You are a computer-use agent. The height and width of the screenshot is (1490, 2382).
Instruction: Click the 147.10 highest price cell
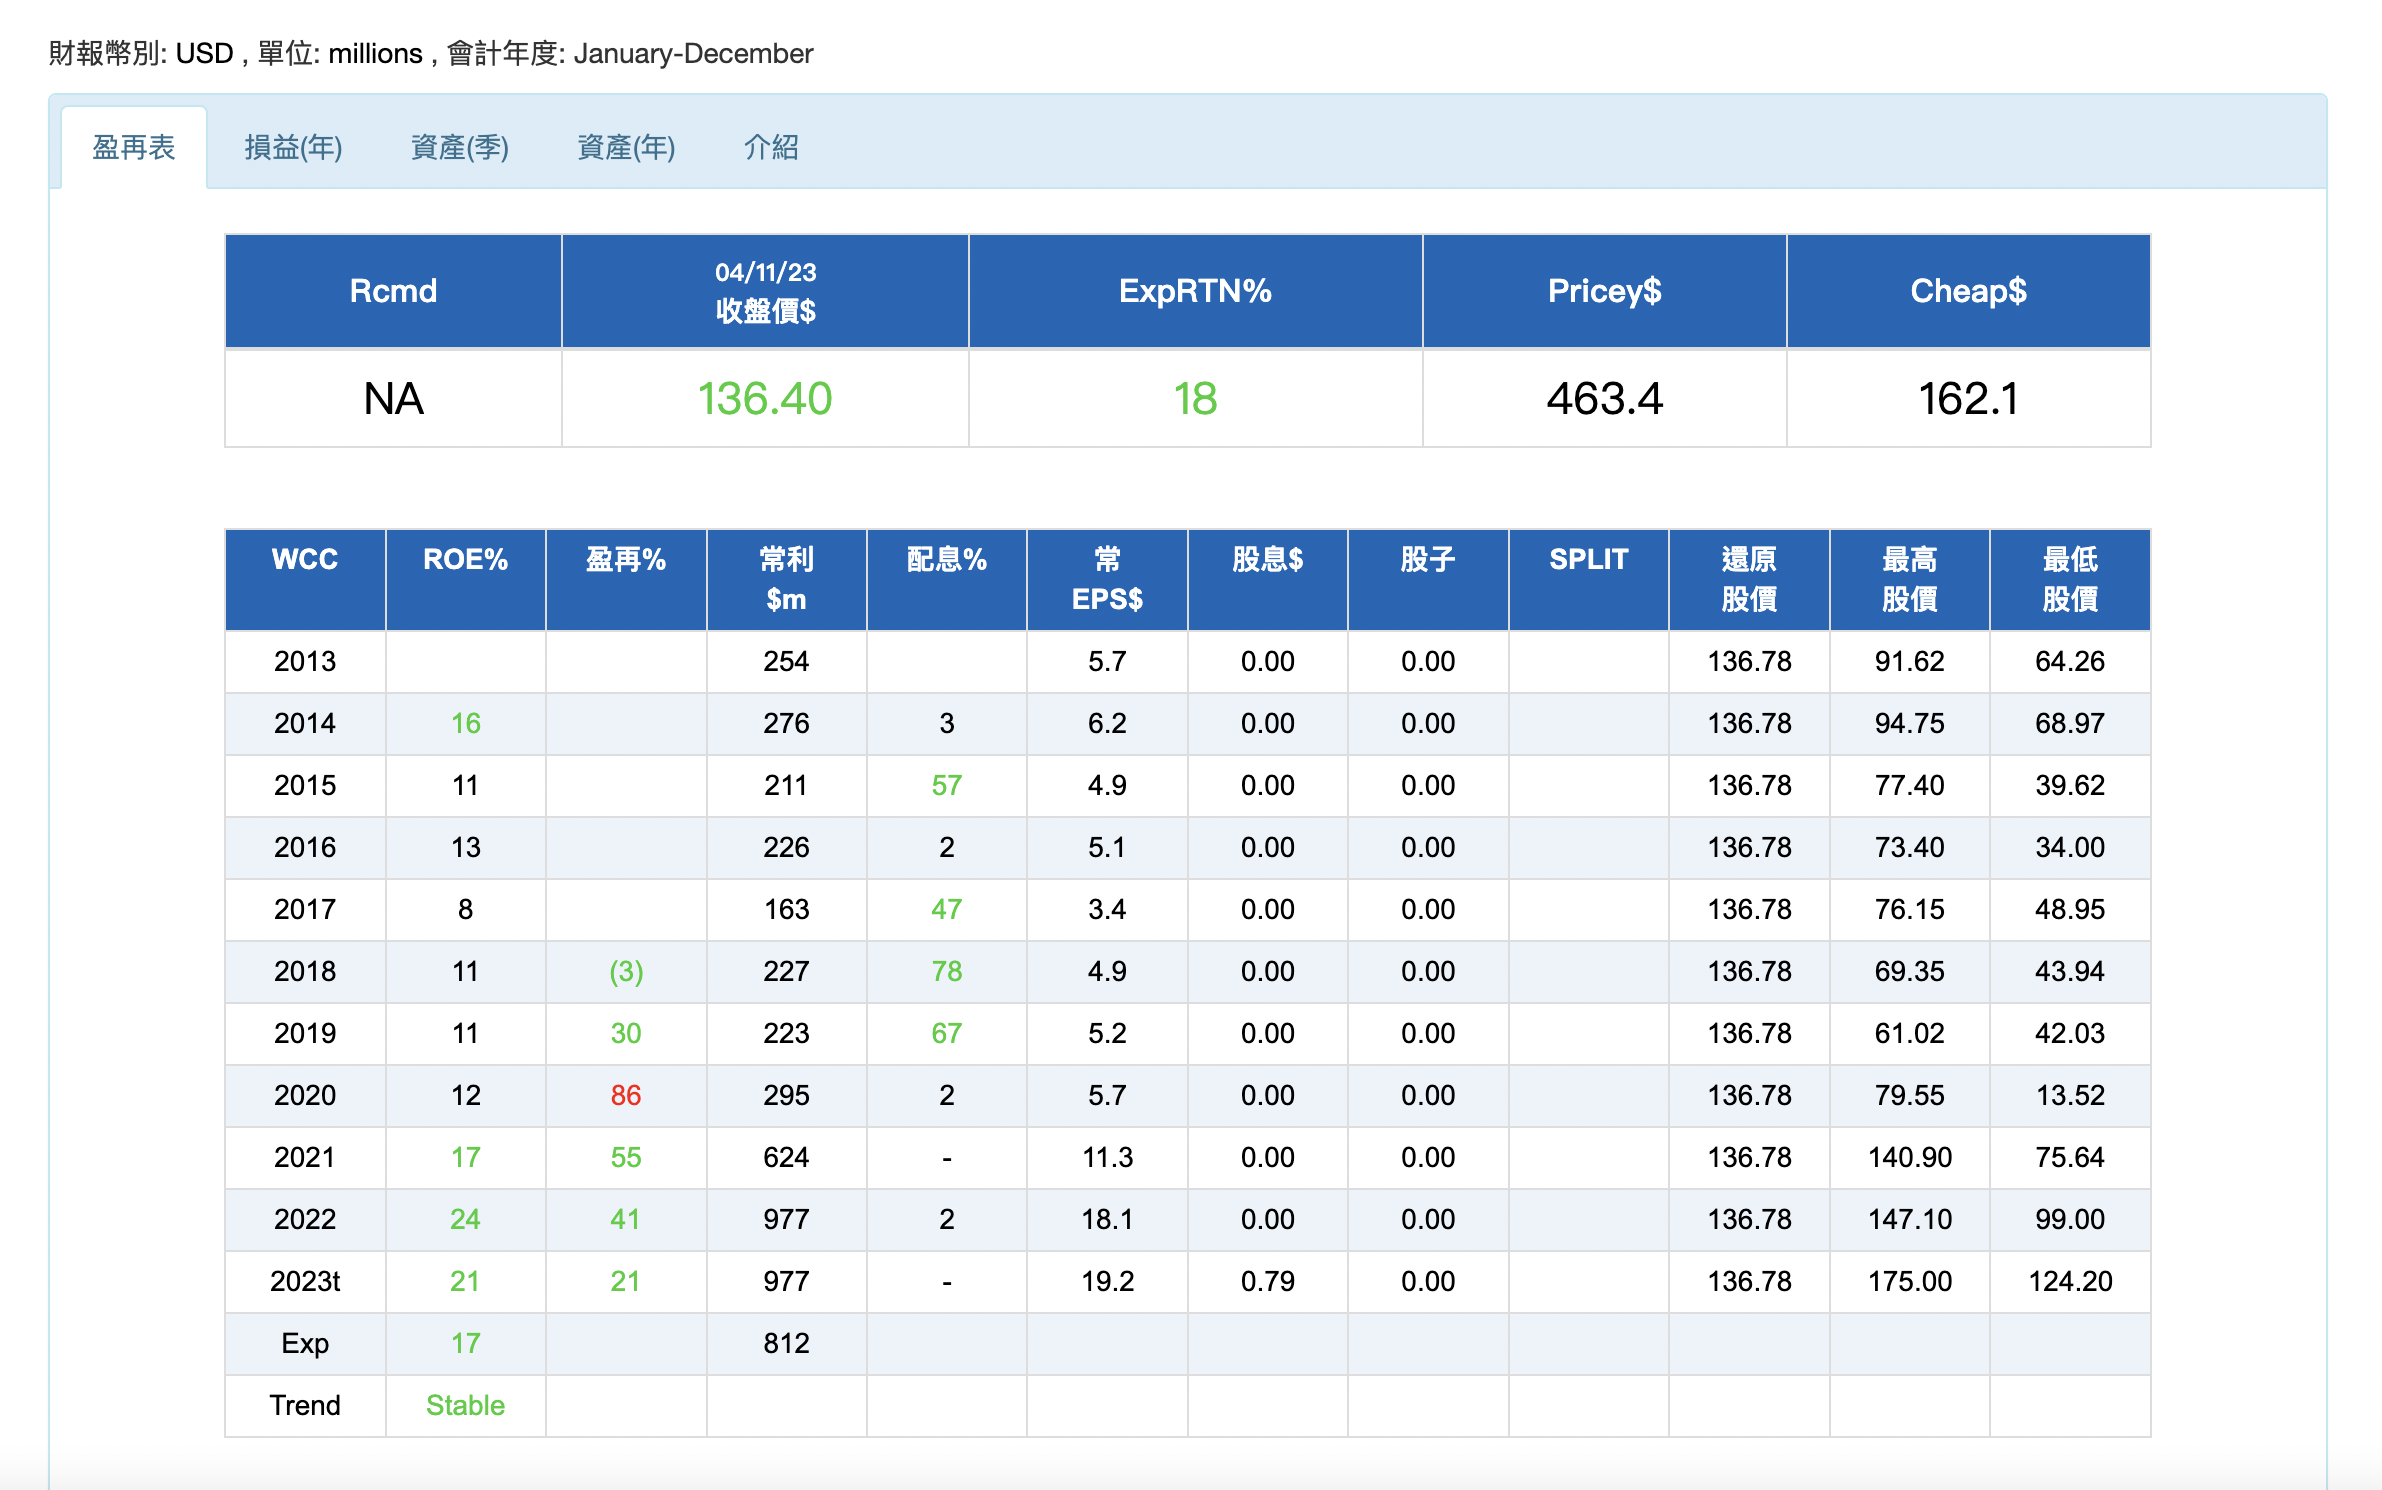pyautogui.click(x=1909, y=1219)
